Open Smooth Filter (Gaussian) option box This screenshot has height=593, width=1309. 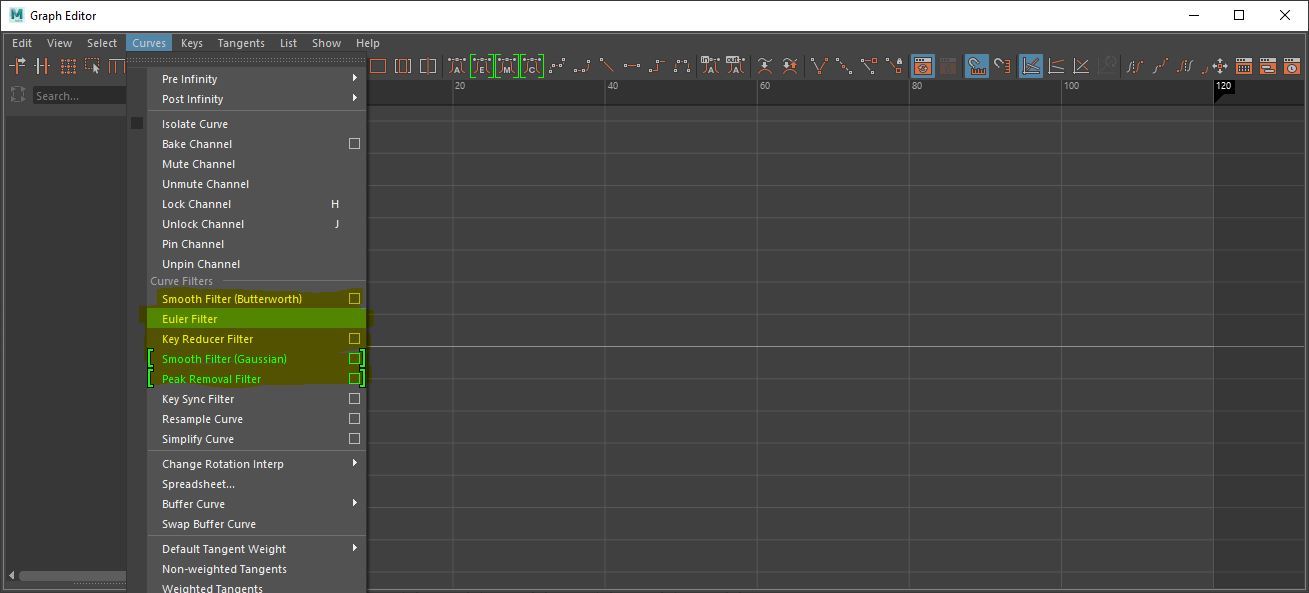[354, 359]
